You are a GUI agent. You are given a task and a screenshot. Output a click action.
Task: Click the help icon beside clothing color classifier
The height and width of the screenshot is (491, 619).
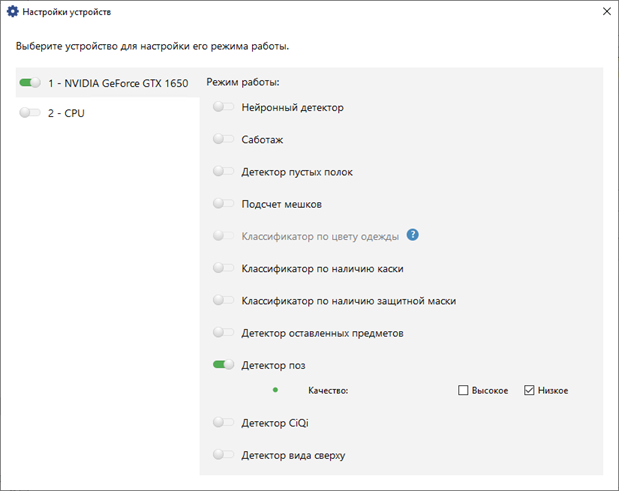[x=412, y=236]
